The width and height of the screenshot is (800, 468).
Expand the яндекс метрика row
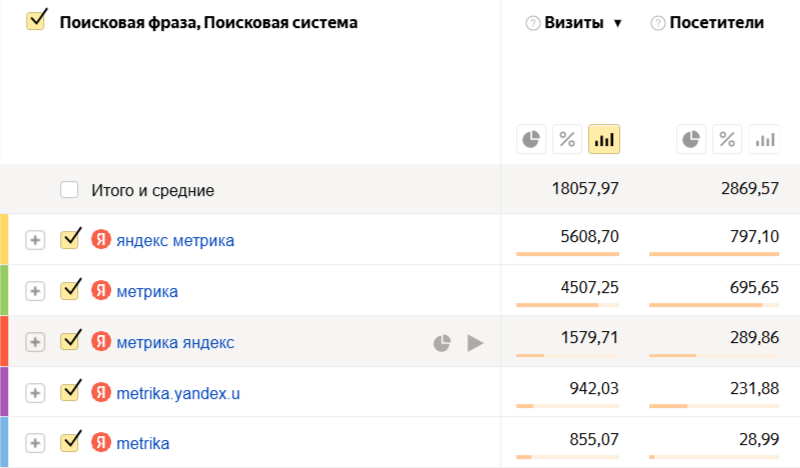35,240
